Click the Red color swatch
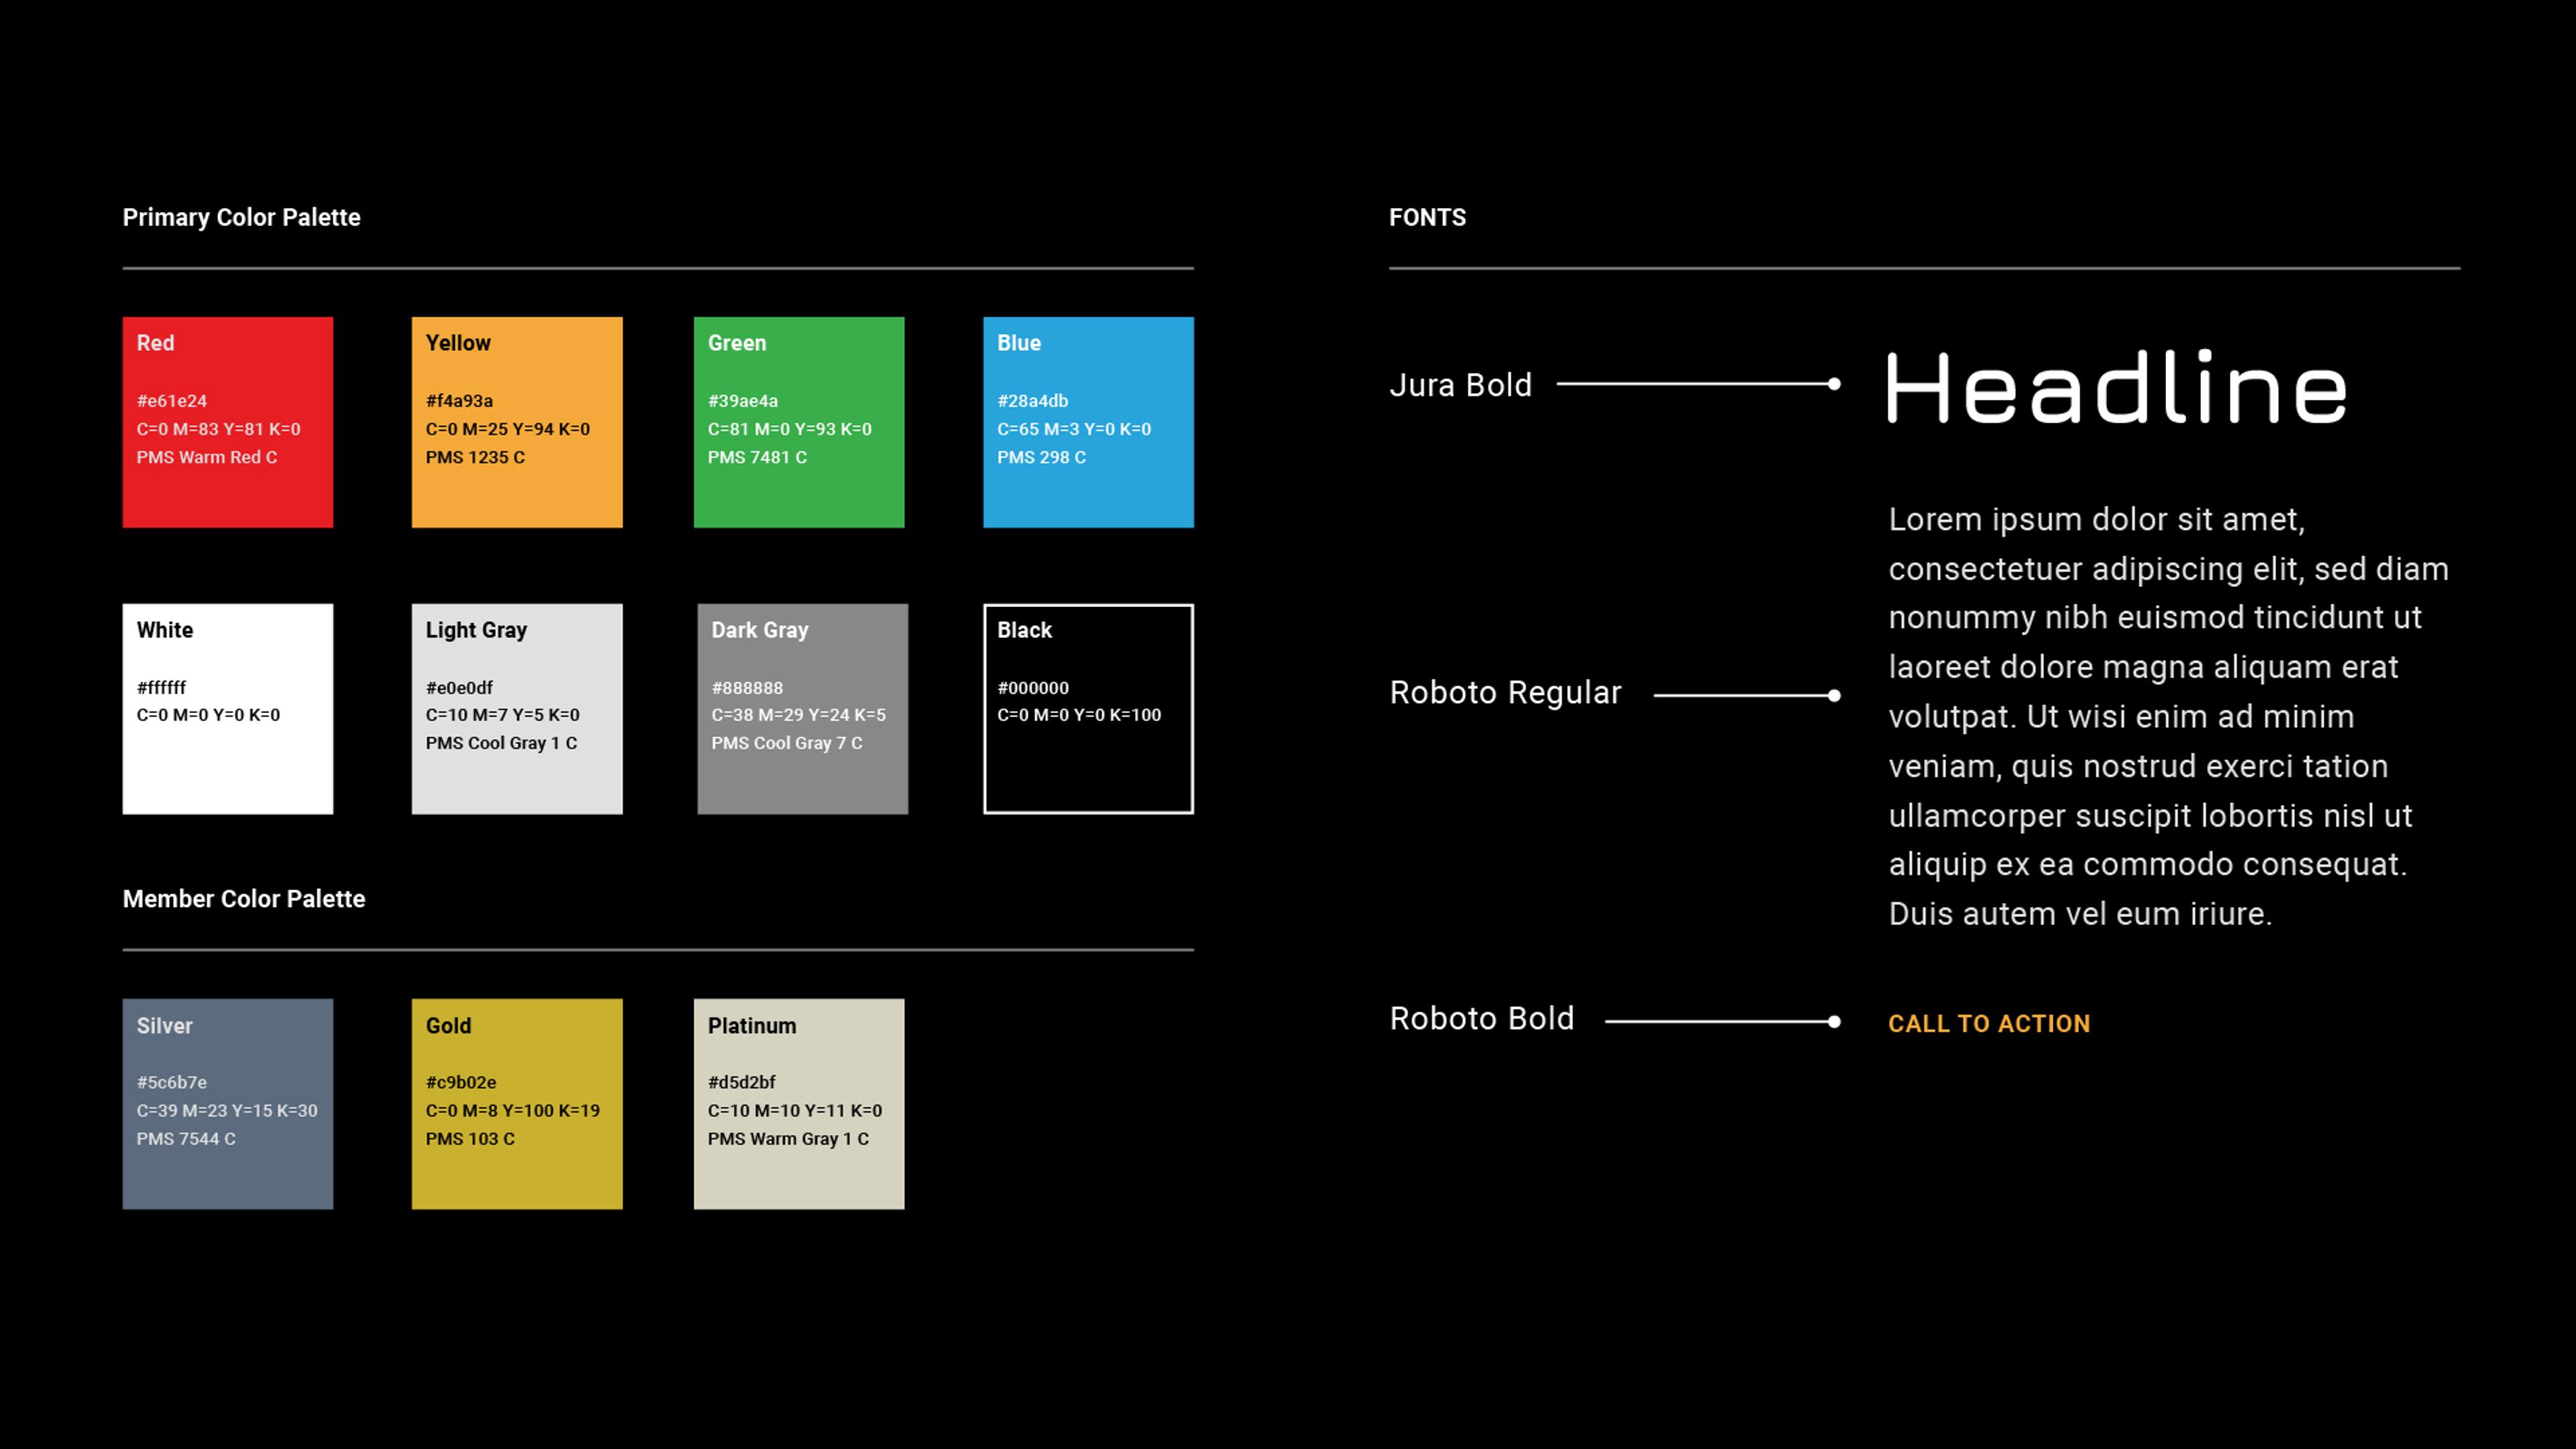This screenshot has width=2576, height=1449. [227, 422]
